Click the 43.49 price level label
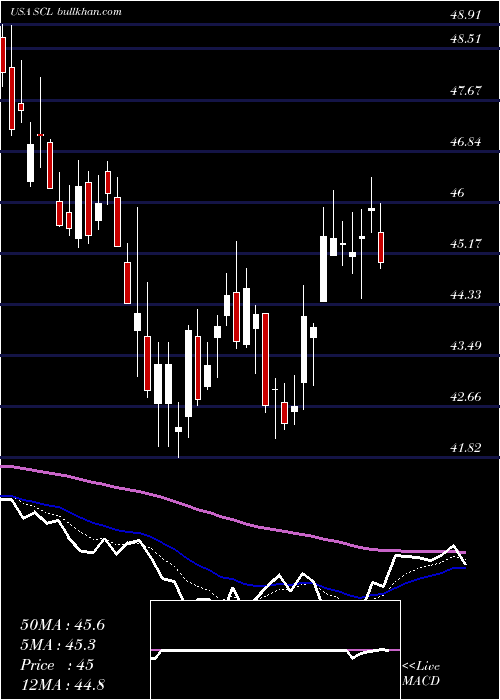The width and height of the screenshot is (500, 700). coord(466,346)
